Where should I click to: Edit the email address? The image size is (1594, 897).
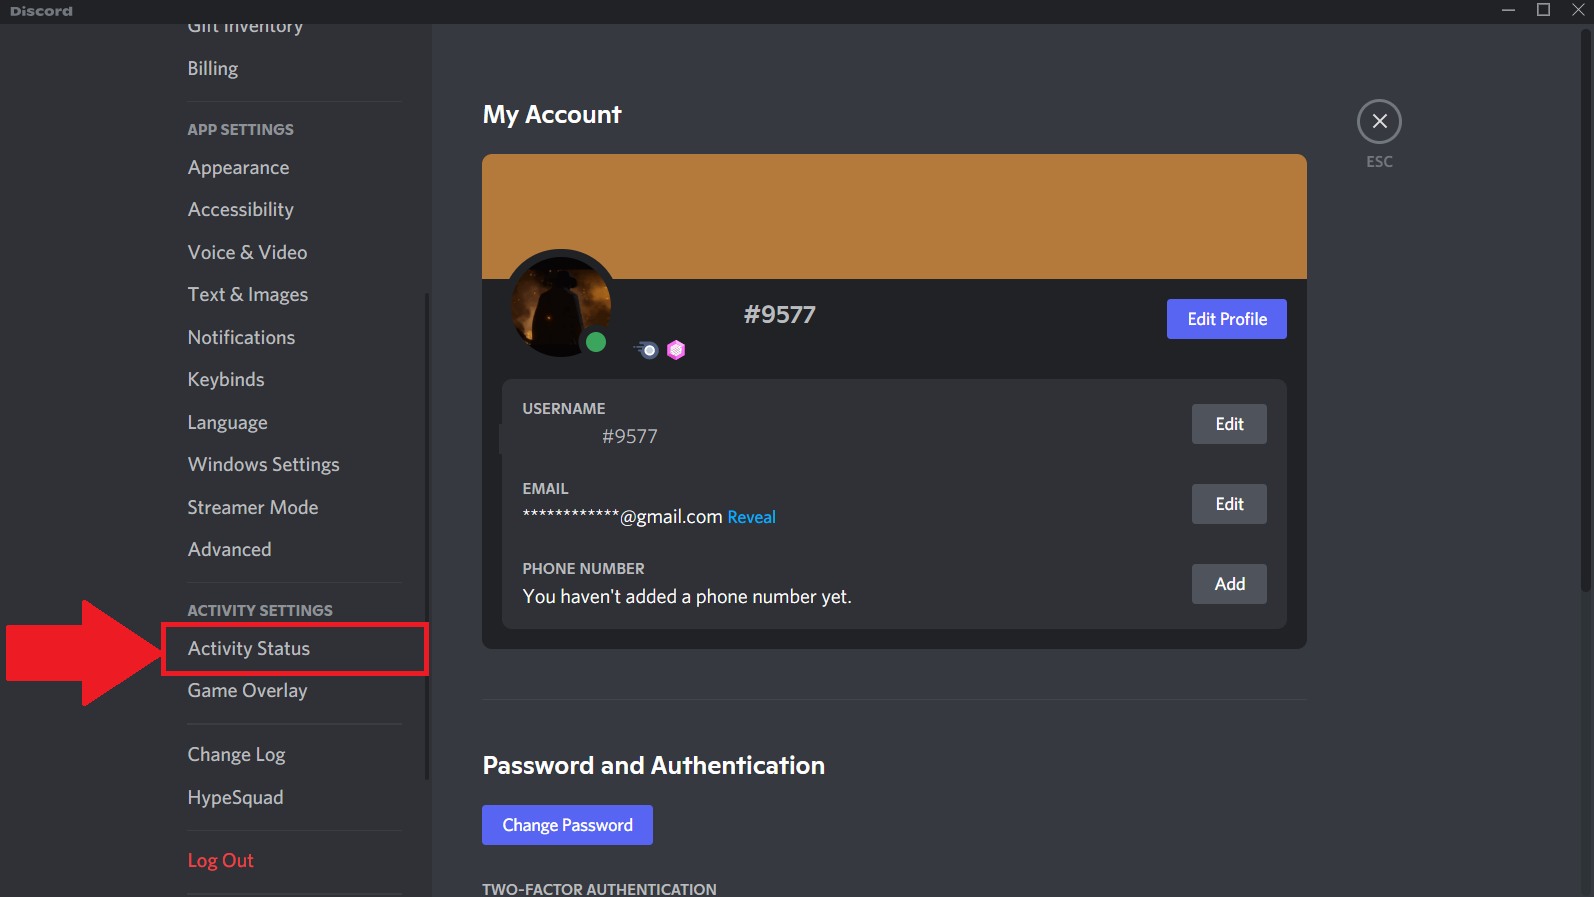click(1229, 504)
